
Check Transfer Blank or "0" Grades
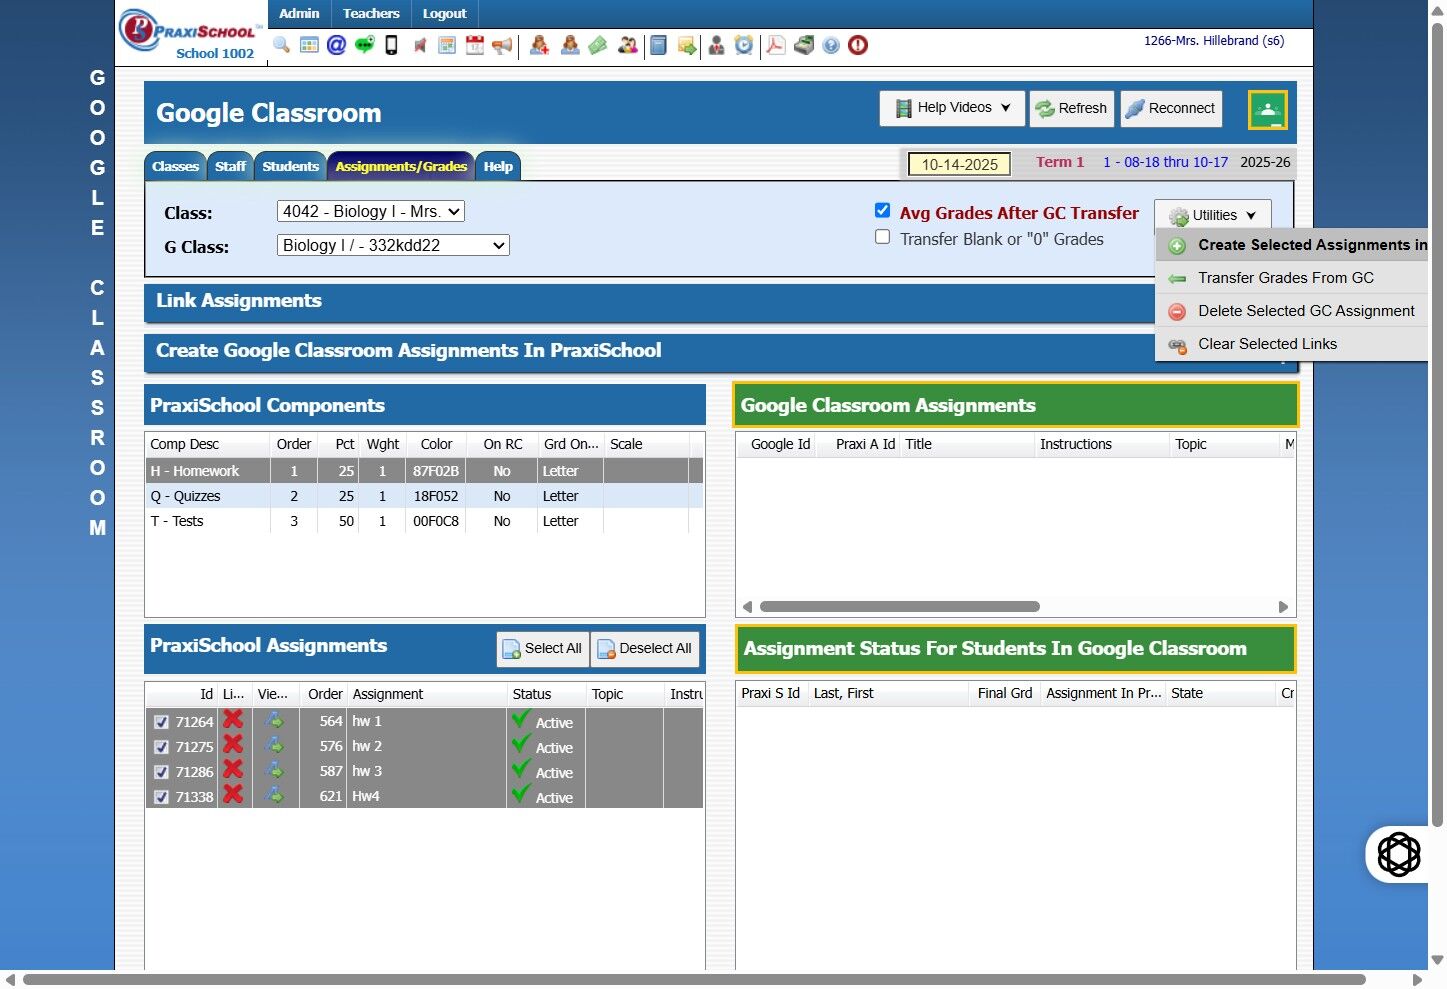click(882, 237)
